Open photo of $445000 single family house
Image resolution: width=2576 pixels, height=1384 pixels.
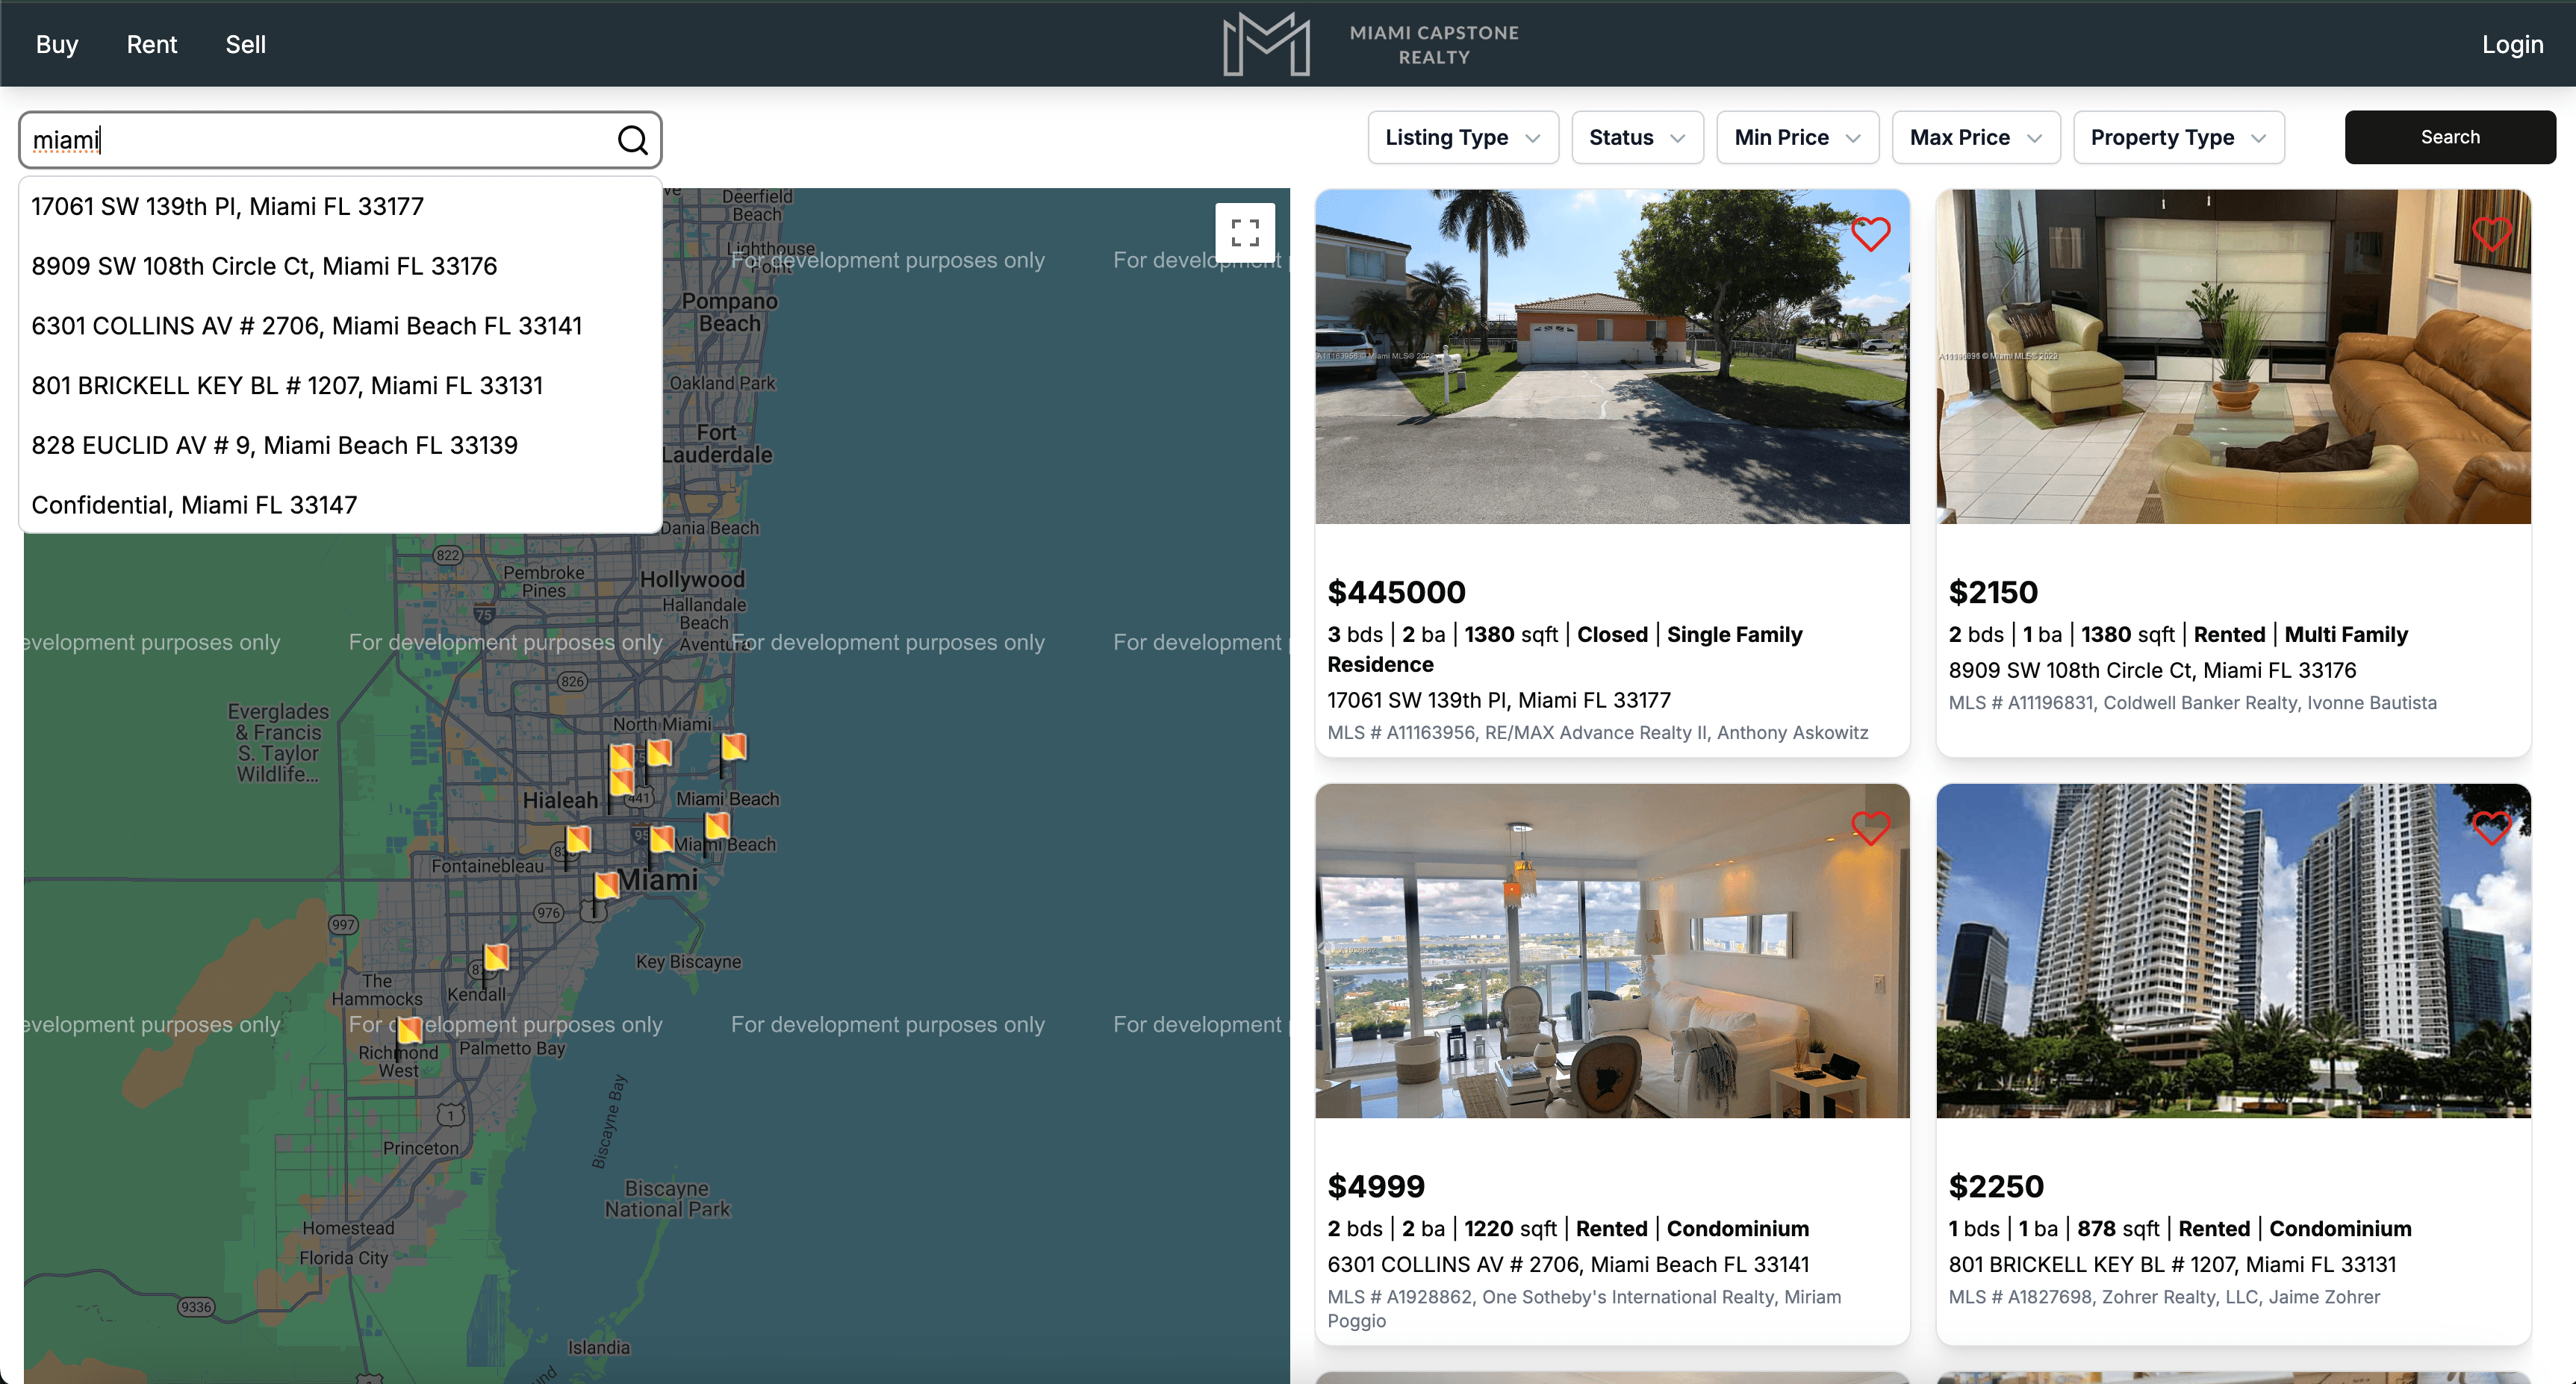click(1611, 356)
